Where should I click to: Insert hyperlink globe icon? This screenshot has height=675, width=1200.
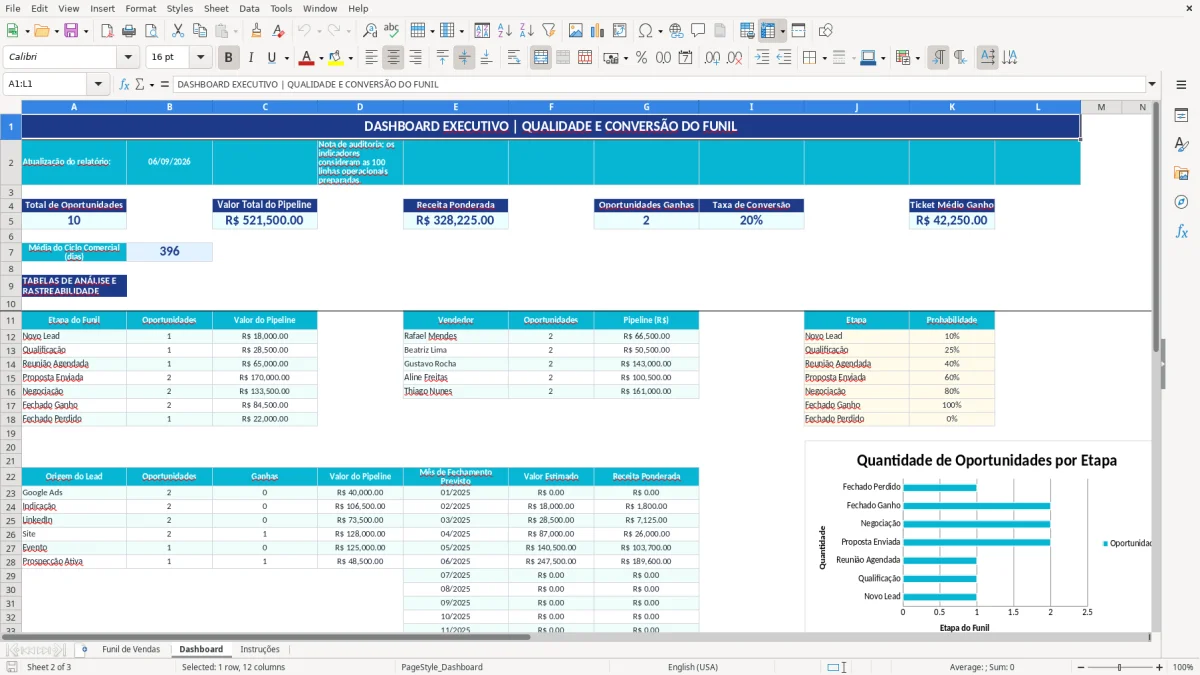[x=676, y=31]
